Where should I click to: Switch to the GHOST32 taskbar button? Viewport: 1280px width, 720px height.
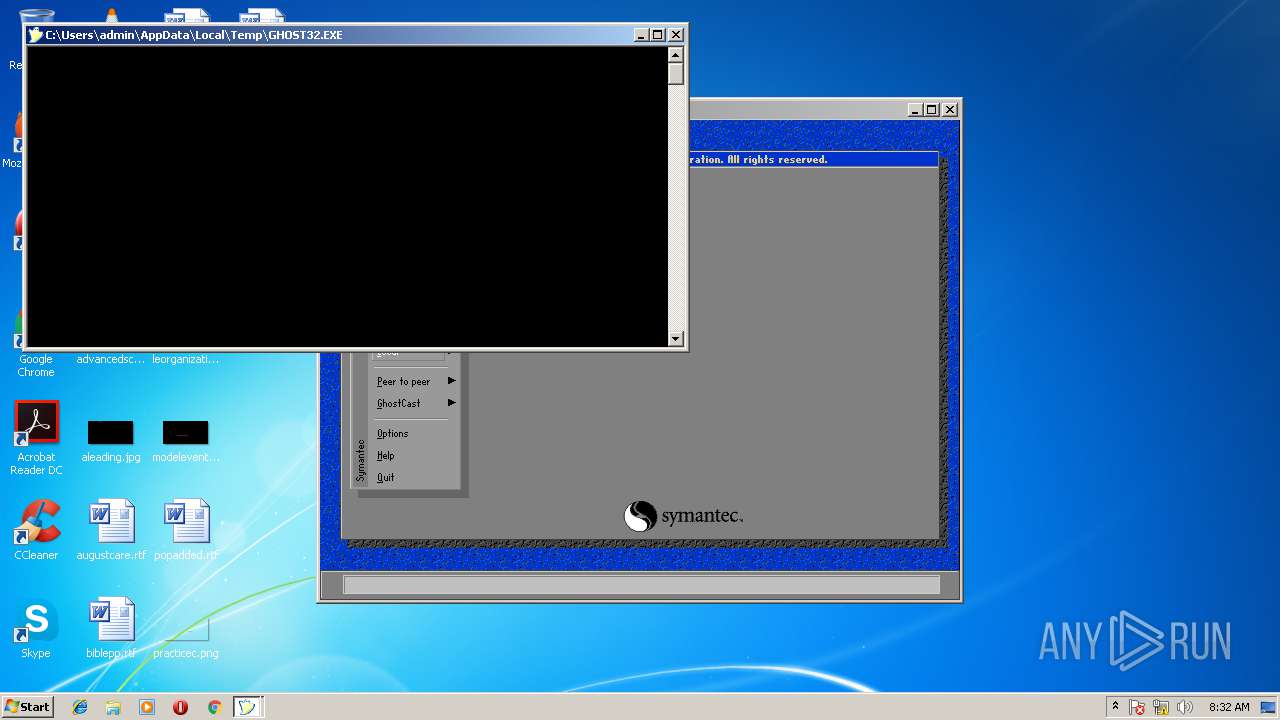tap(247, 707)
